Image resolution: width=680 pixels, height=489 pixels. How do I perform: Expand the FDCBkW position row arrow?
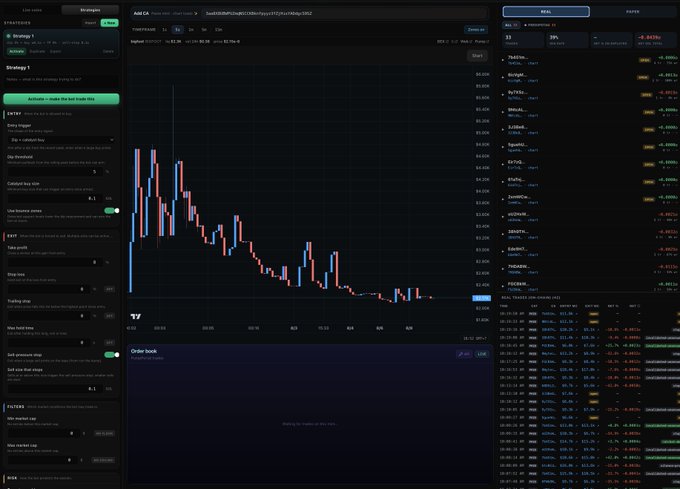click(x=503, y=287)
